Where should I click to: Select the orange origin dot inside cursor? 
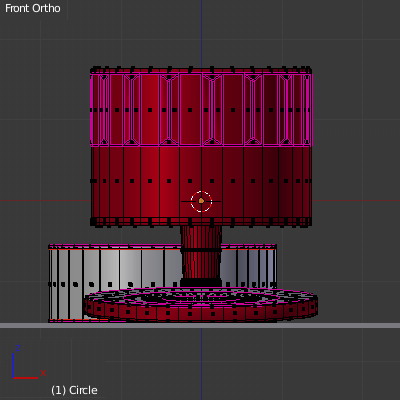tap(201, 201)
